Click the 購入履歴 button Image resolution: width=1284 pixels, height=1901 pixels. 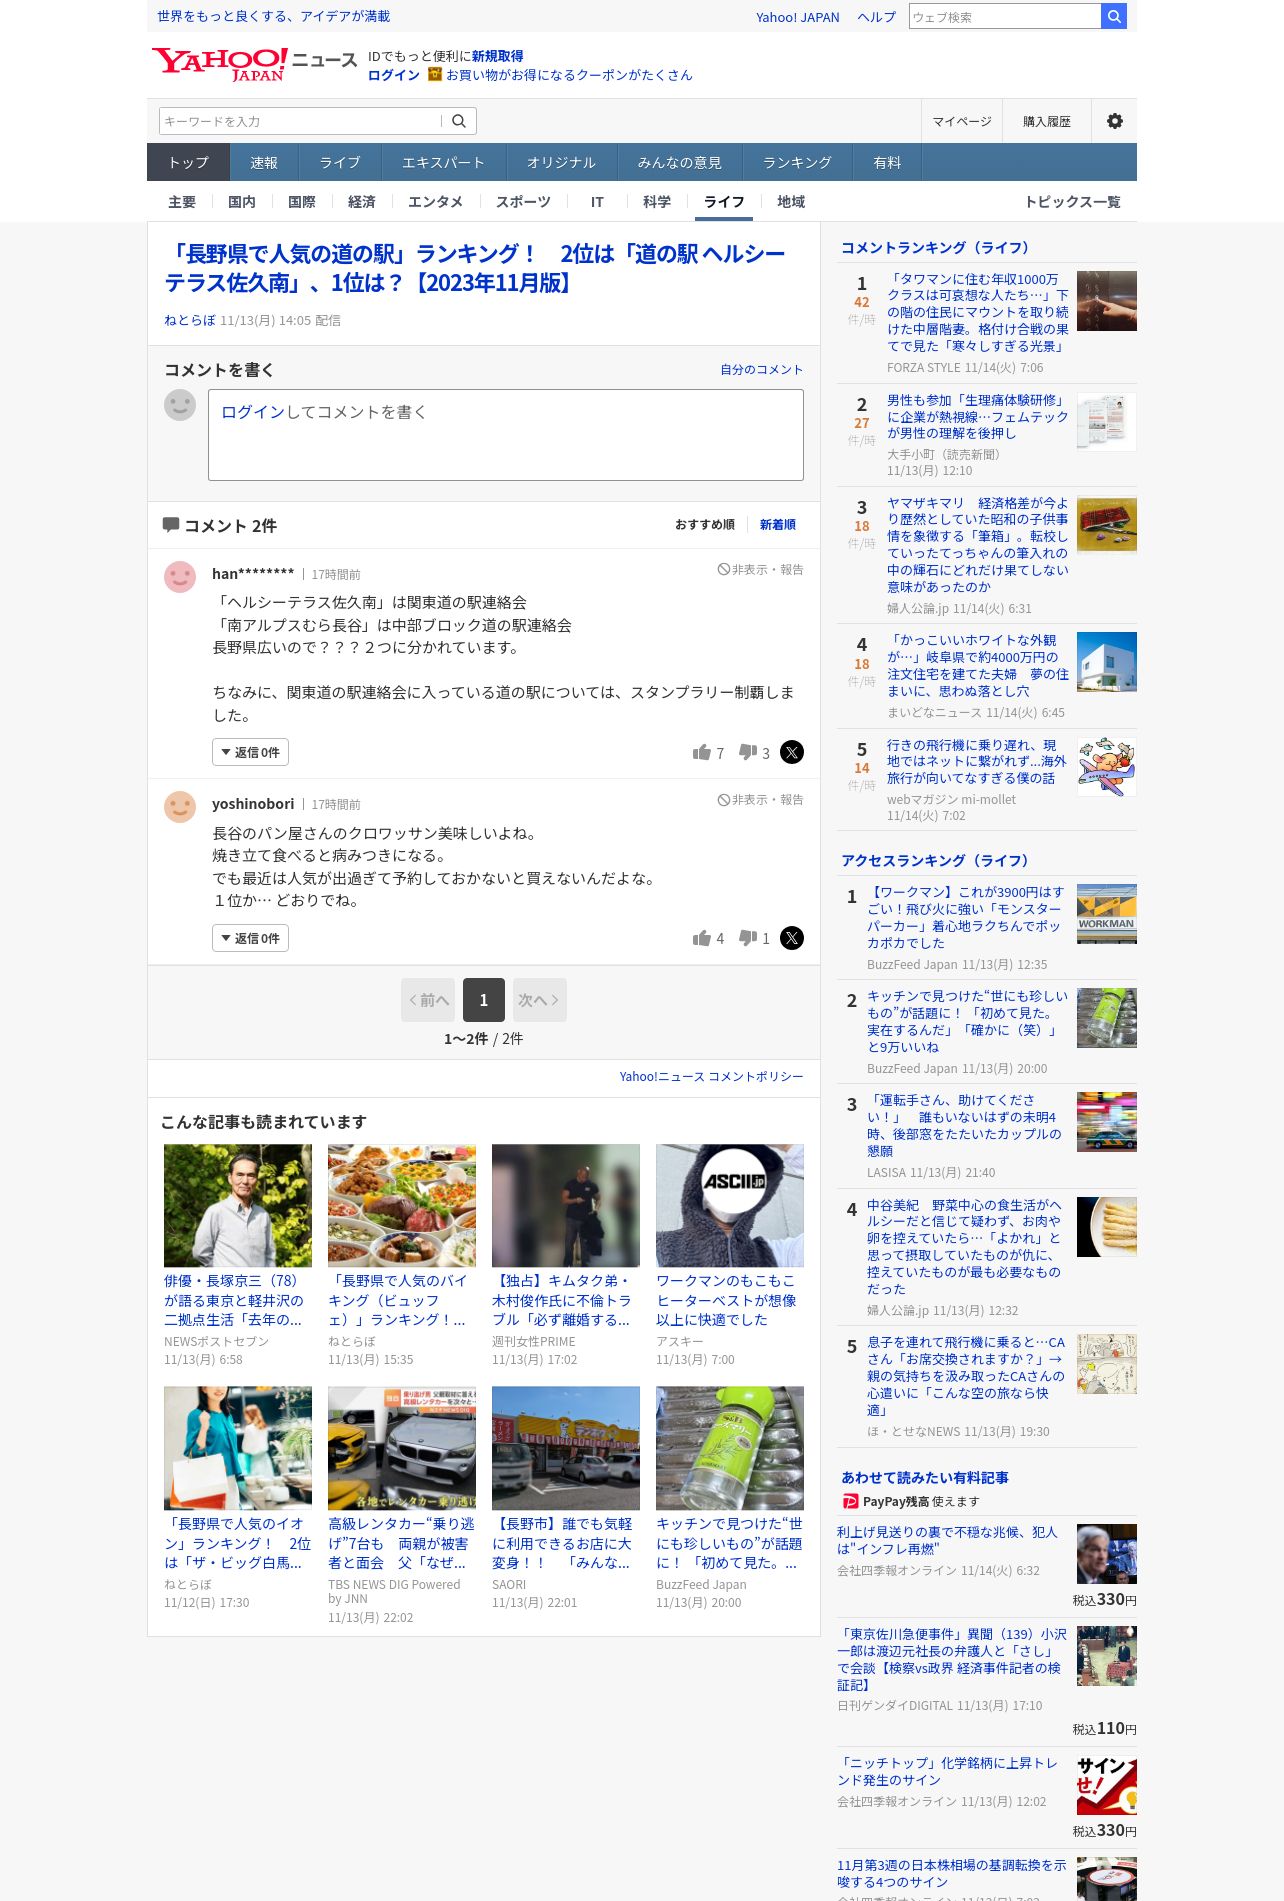1047,121
